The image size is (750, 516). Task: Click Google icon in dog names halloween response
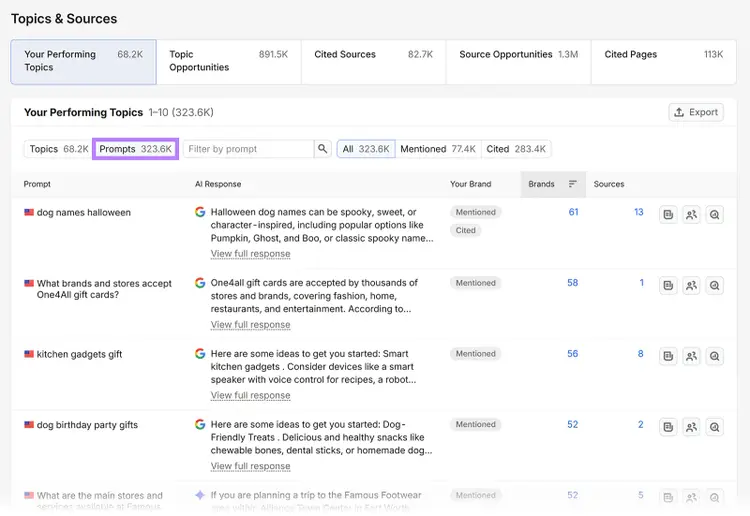pos(200,212)
